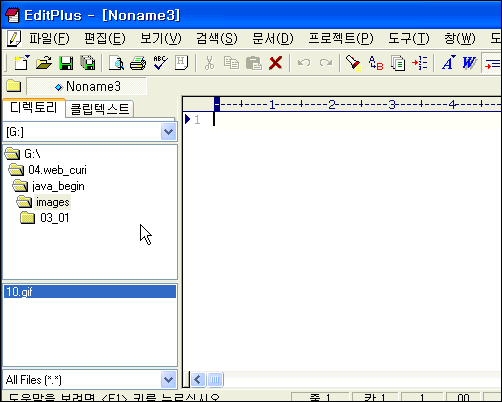
Task: Click the line number 1 margin
Action: click(197, 119)
